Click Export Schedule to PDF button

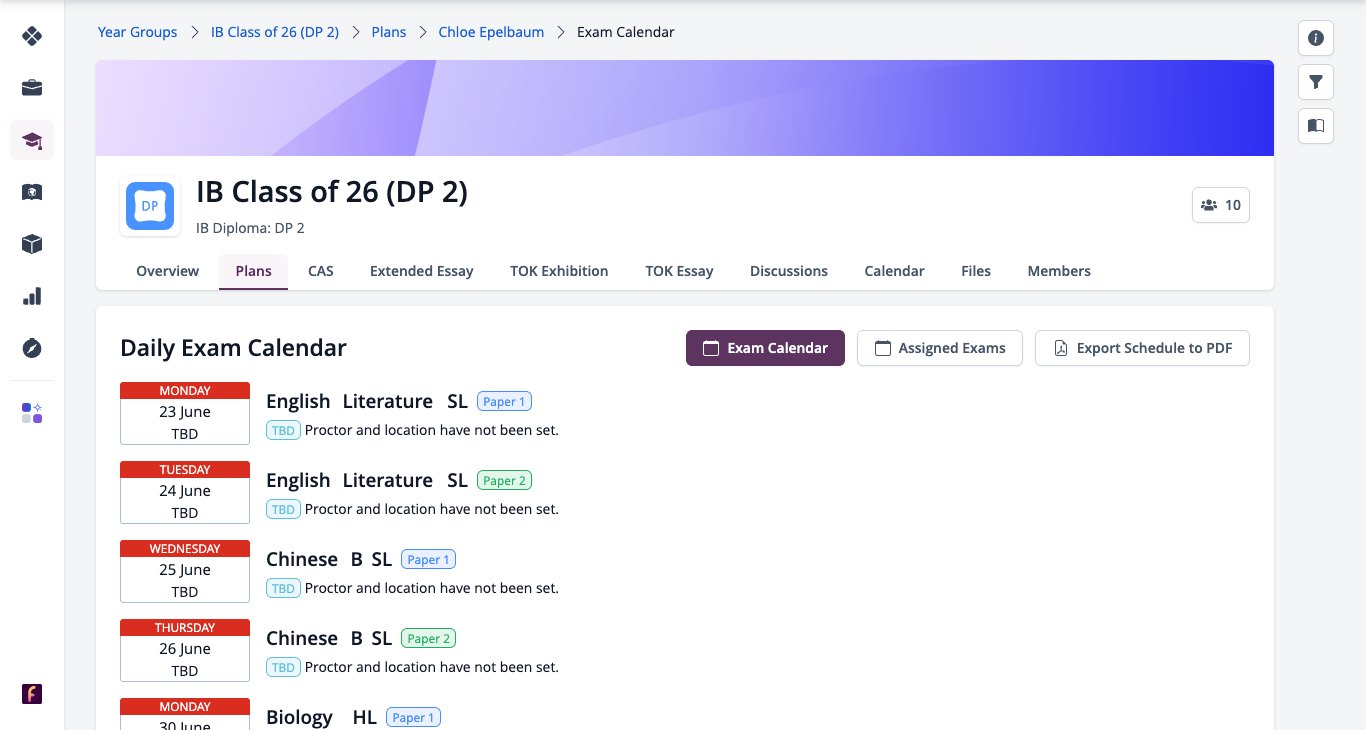tap(1142, 348)
